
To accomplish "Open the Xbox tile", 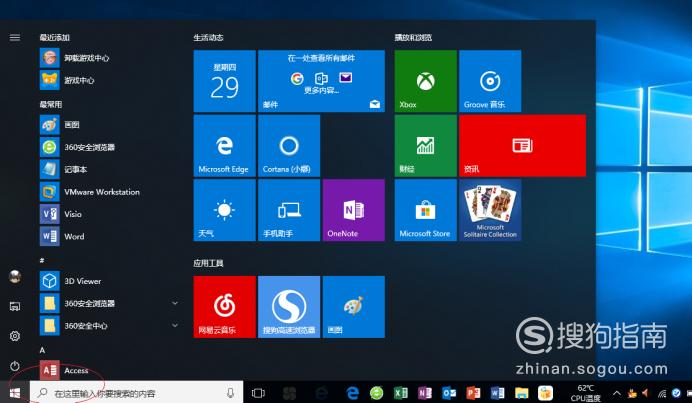I will (x=425, y=81).
